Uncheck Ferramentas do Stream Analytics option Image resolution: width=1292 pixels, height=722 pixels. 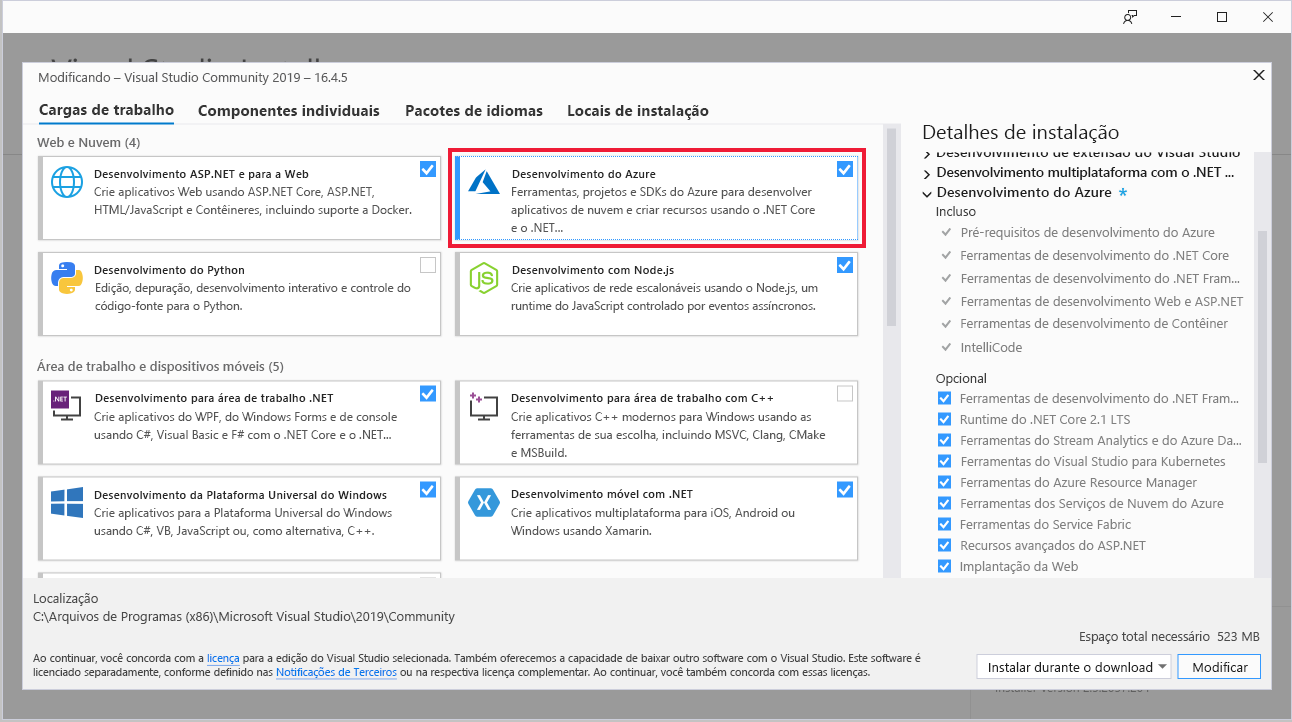click(944, 441)
